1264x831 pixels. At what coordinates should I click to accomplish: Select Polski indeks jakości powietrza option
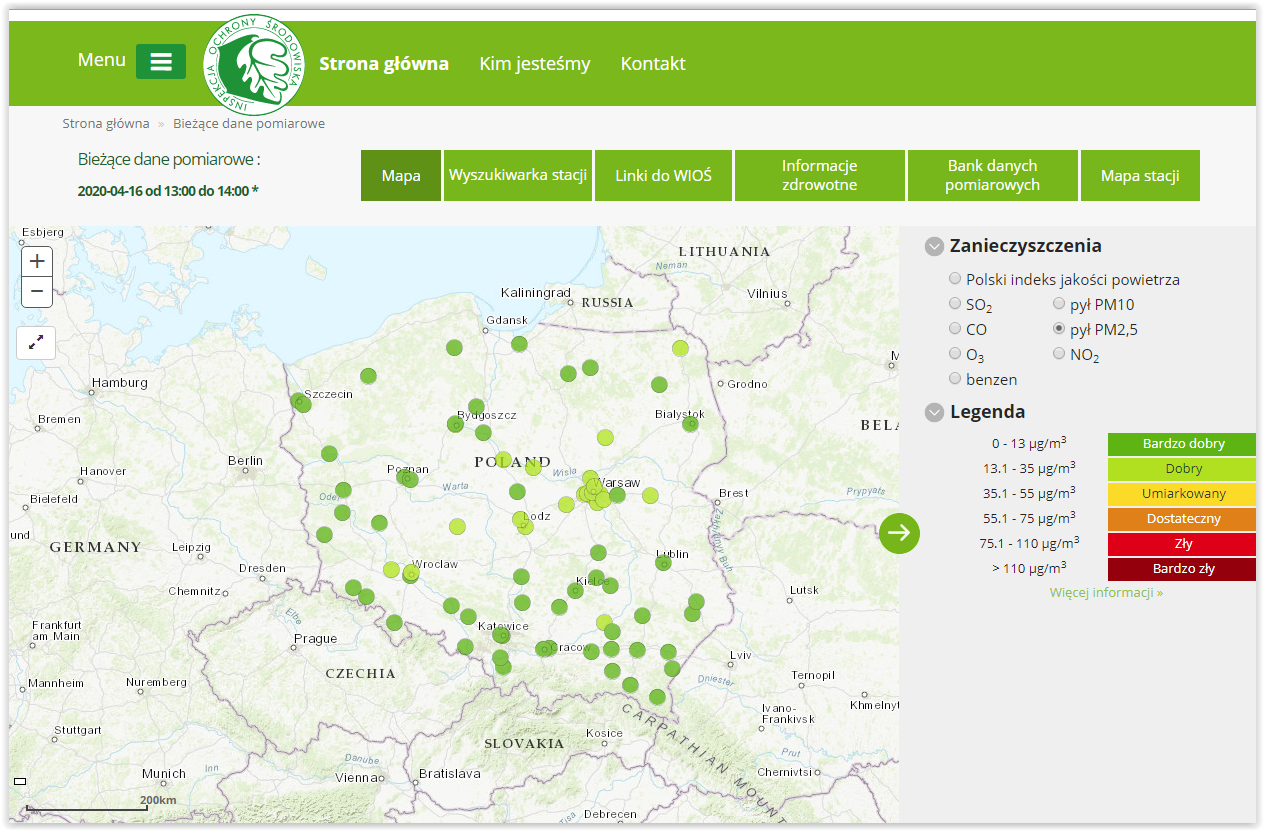(x=955, y=279)
